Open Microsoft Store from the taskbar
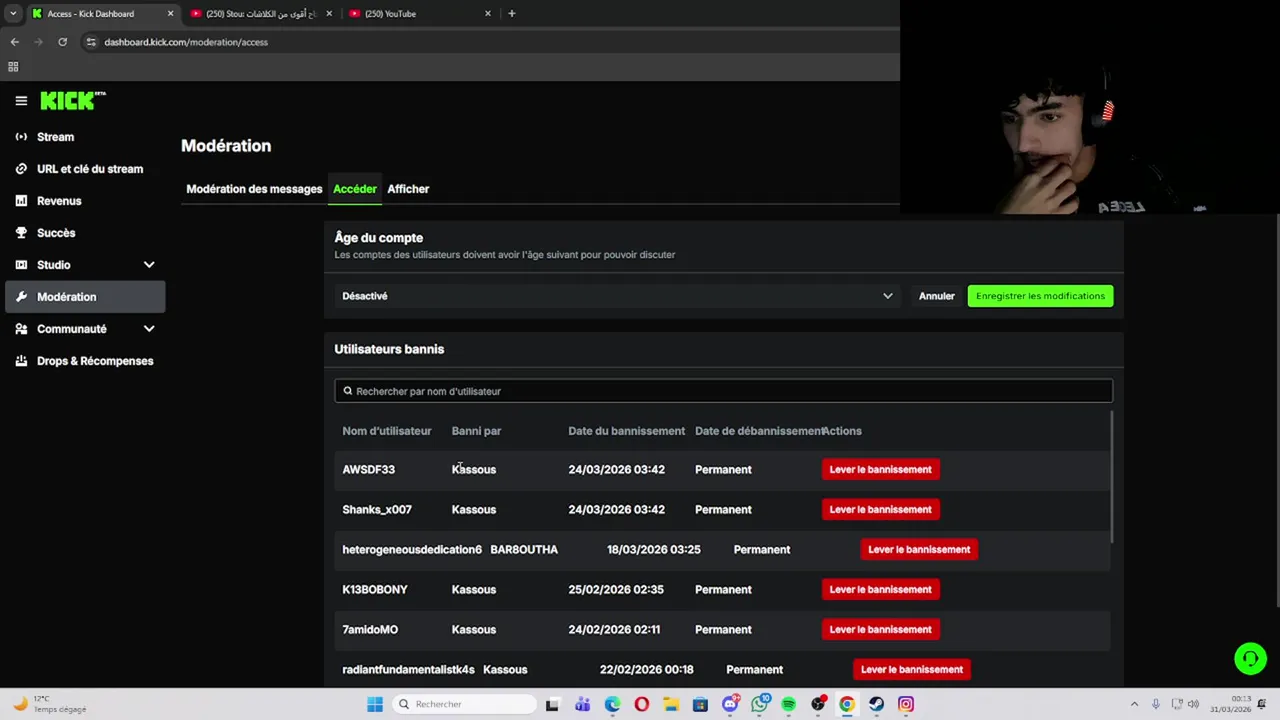This screenshot has height=720, width=1280. click(x=700, y=704)
